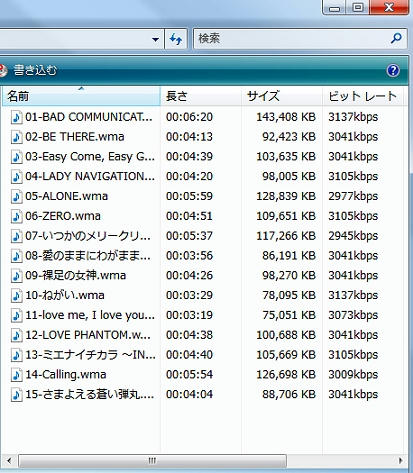Image resolution: width=413 pixels, height=473 pixels.
Task: Select music icon of 11-love me, I love you...
Action: click(17, 316)
